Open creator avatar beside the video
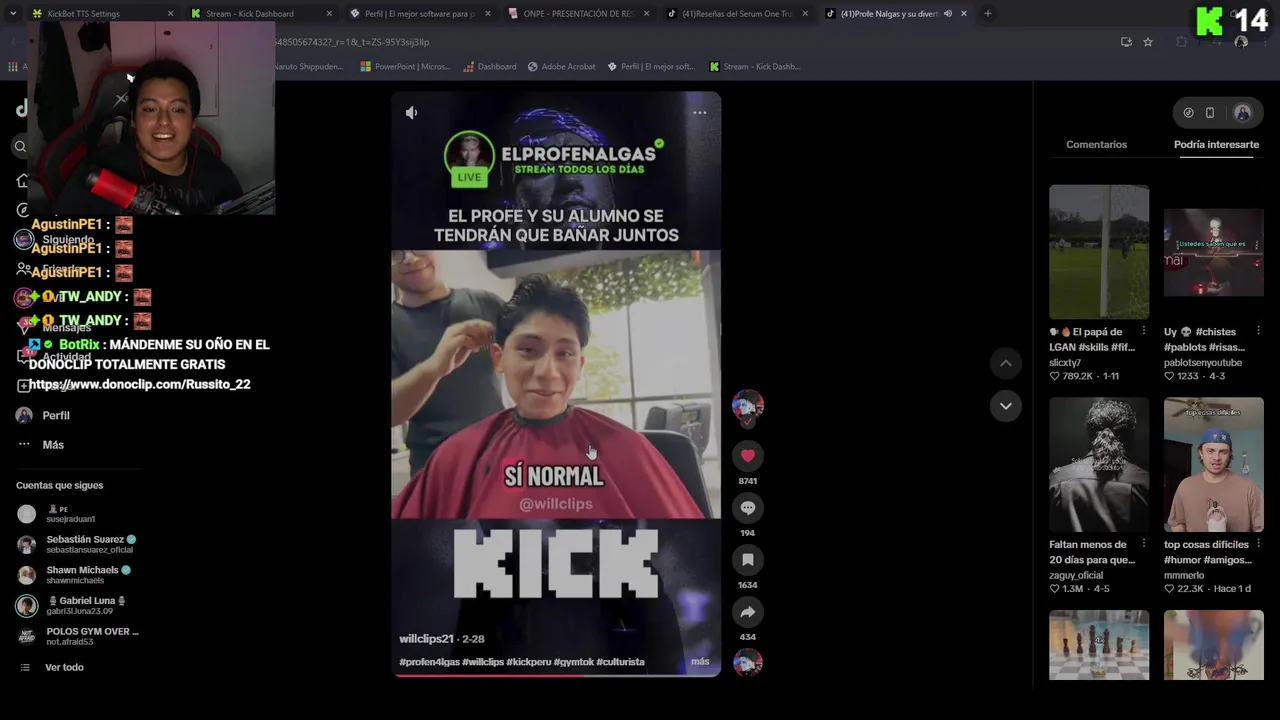The image size is (1280, 720). pyautogui.click(x=747, y=405)
